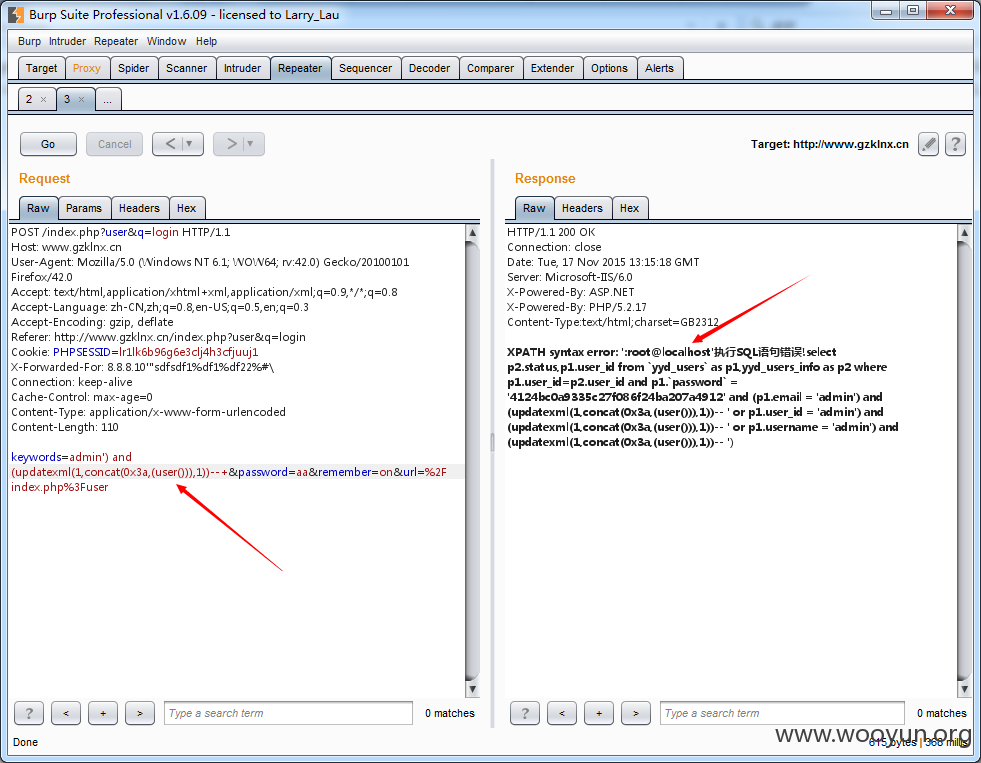Screen dimensions: 981x763
Task: Click the pencil edit target icon
Action: pos(928,144)
